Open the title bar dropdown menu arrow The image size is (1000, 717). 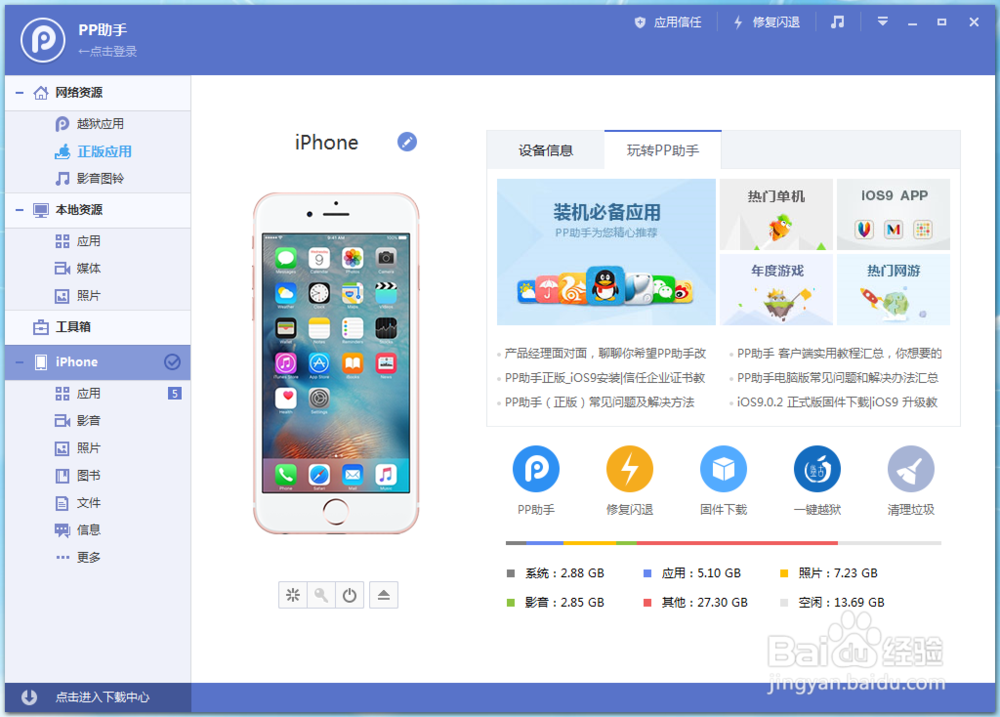[883, 22]
